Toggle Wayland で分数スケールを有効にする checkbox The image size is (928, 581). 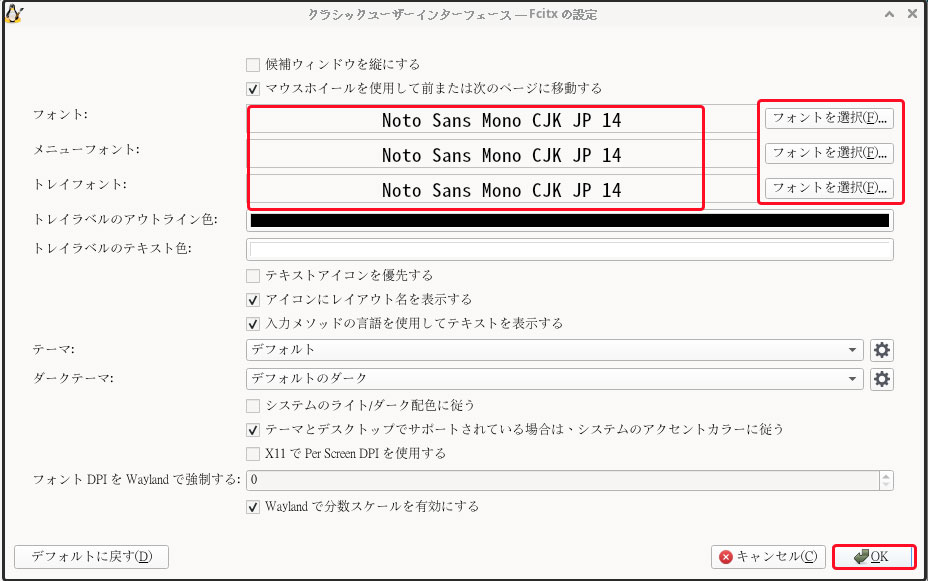[253, 507]
